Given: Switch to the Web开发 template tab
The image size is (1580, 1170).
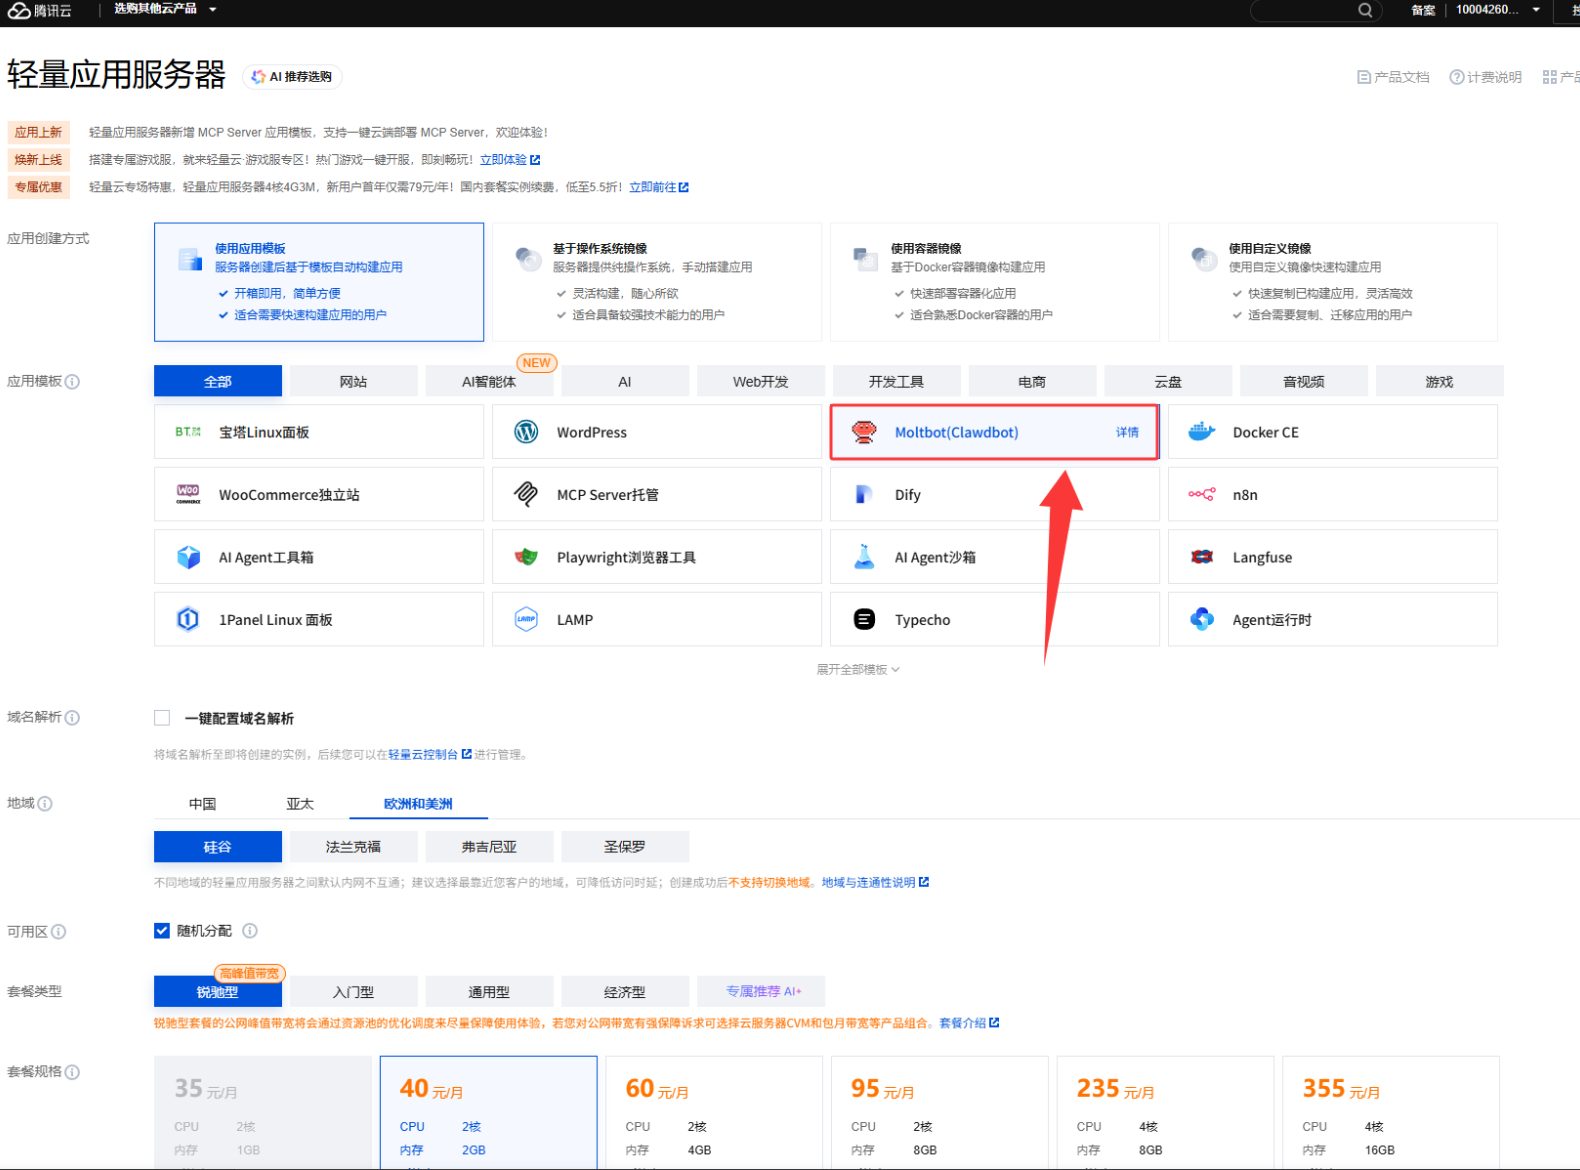Looking at the screenshot, I should (761, 381).
